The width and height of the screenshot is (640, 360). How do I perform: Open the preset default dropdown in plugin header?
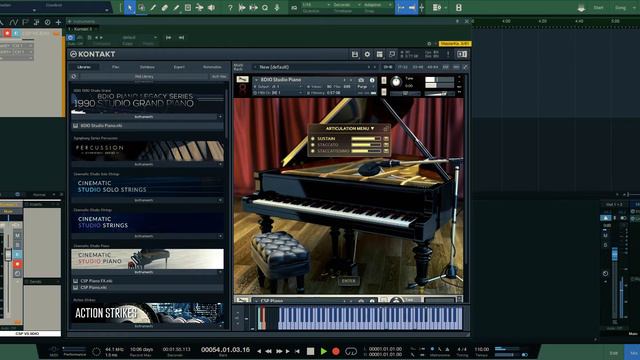(139, 37)
